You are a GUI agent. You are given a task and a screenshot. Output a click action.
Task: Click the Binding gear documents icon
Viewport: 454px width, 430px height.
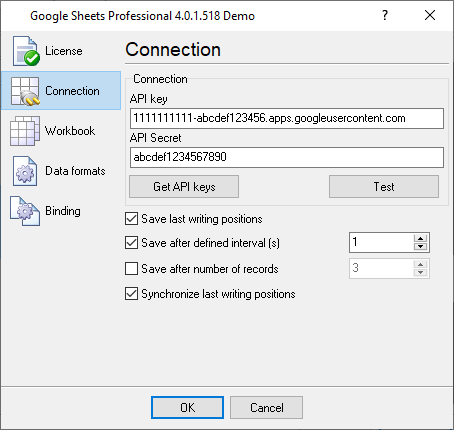tap(25, 211)
